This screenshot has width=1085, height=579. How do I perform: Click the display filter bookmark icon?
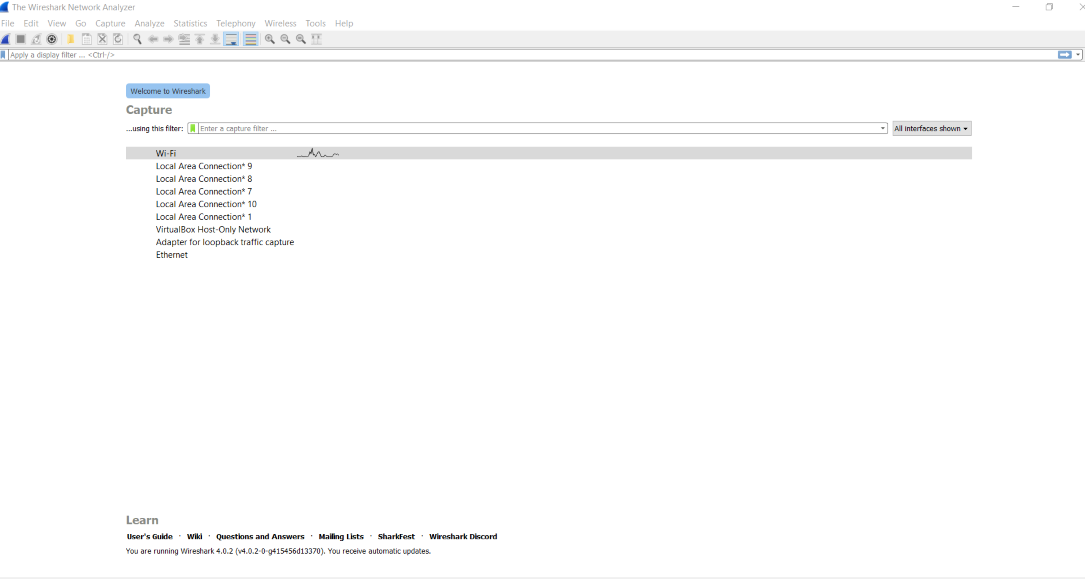tap(3, 55)
